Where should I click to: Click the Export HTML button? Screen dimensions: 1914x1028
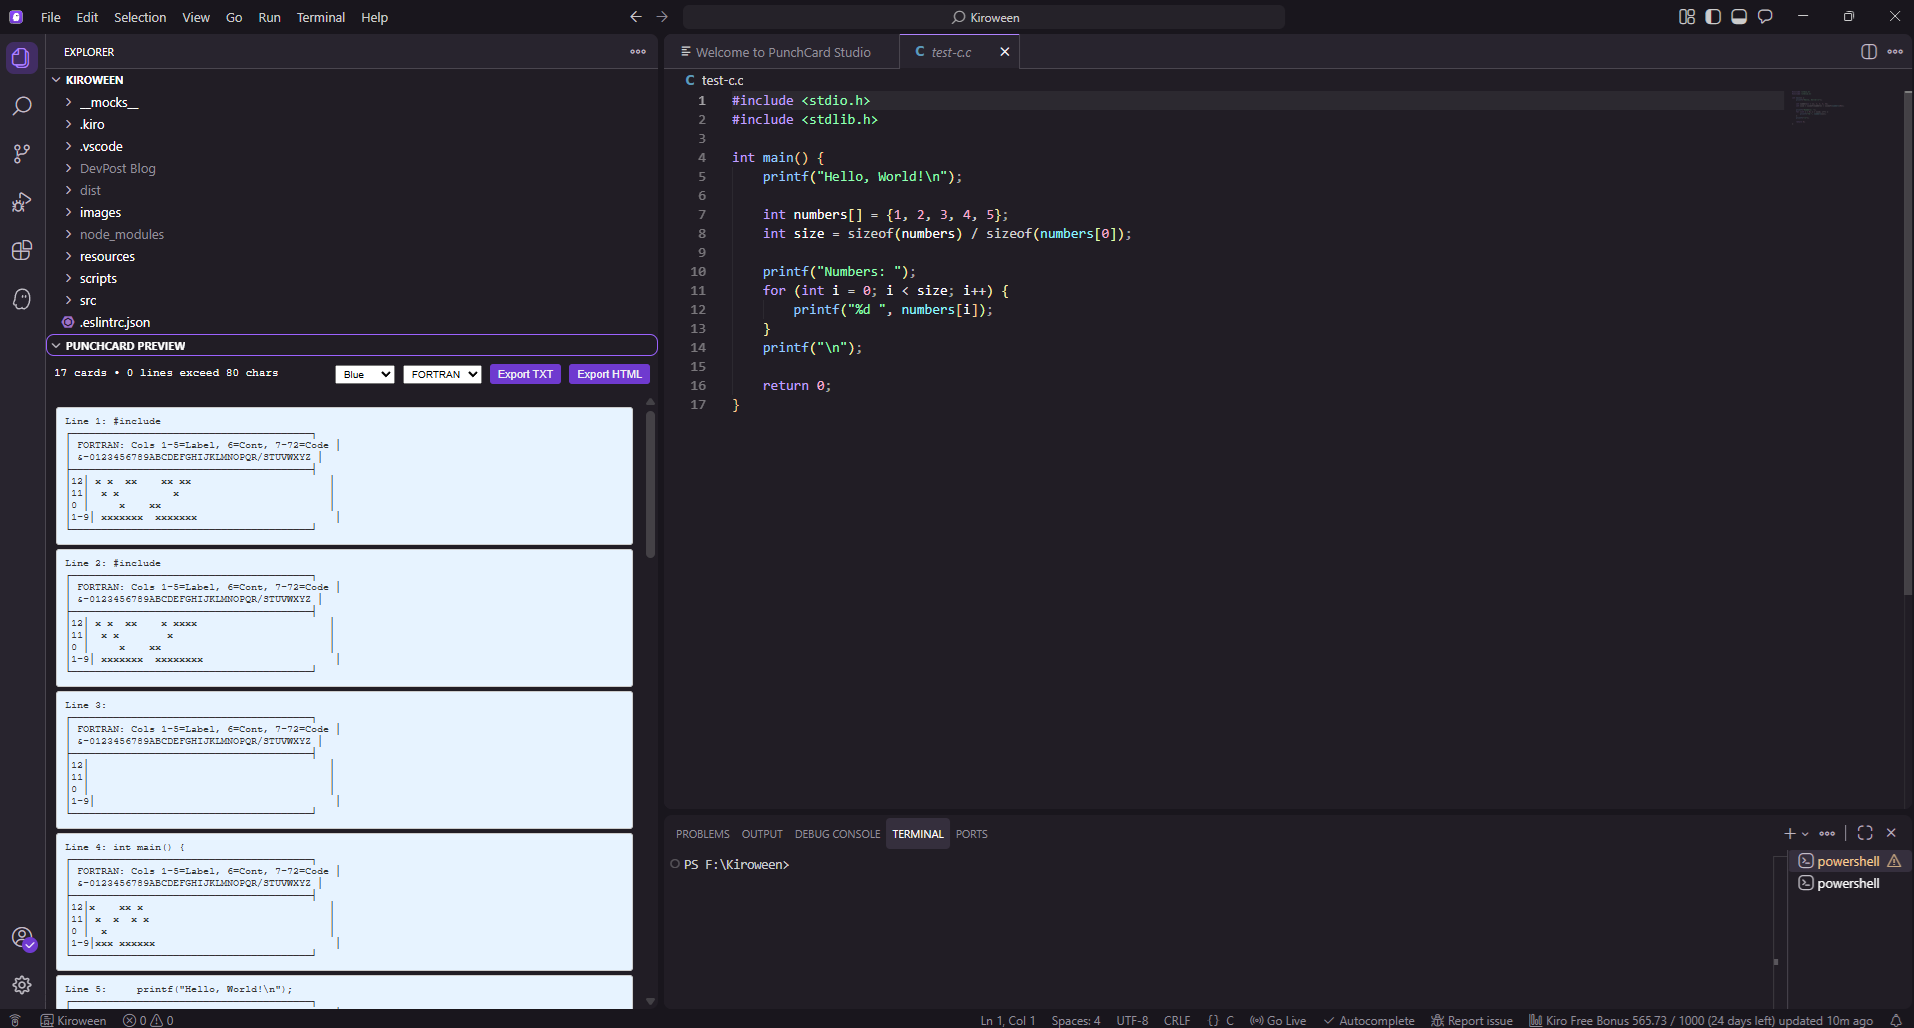(x=609, y=374)
